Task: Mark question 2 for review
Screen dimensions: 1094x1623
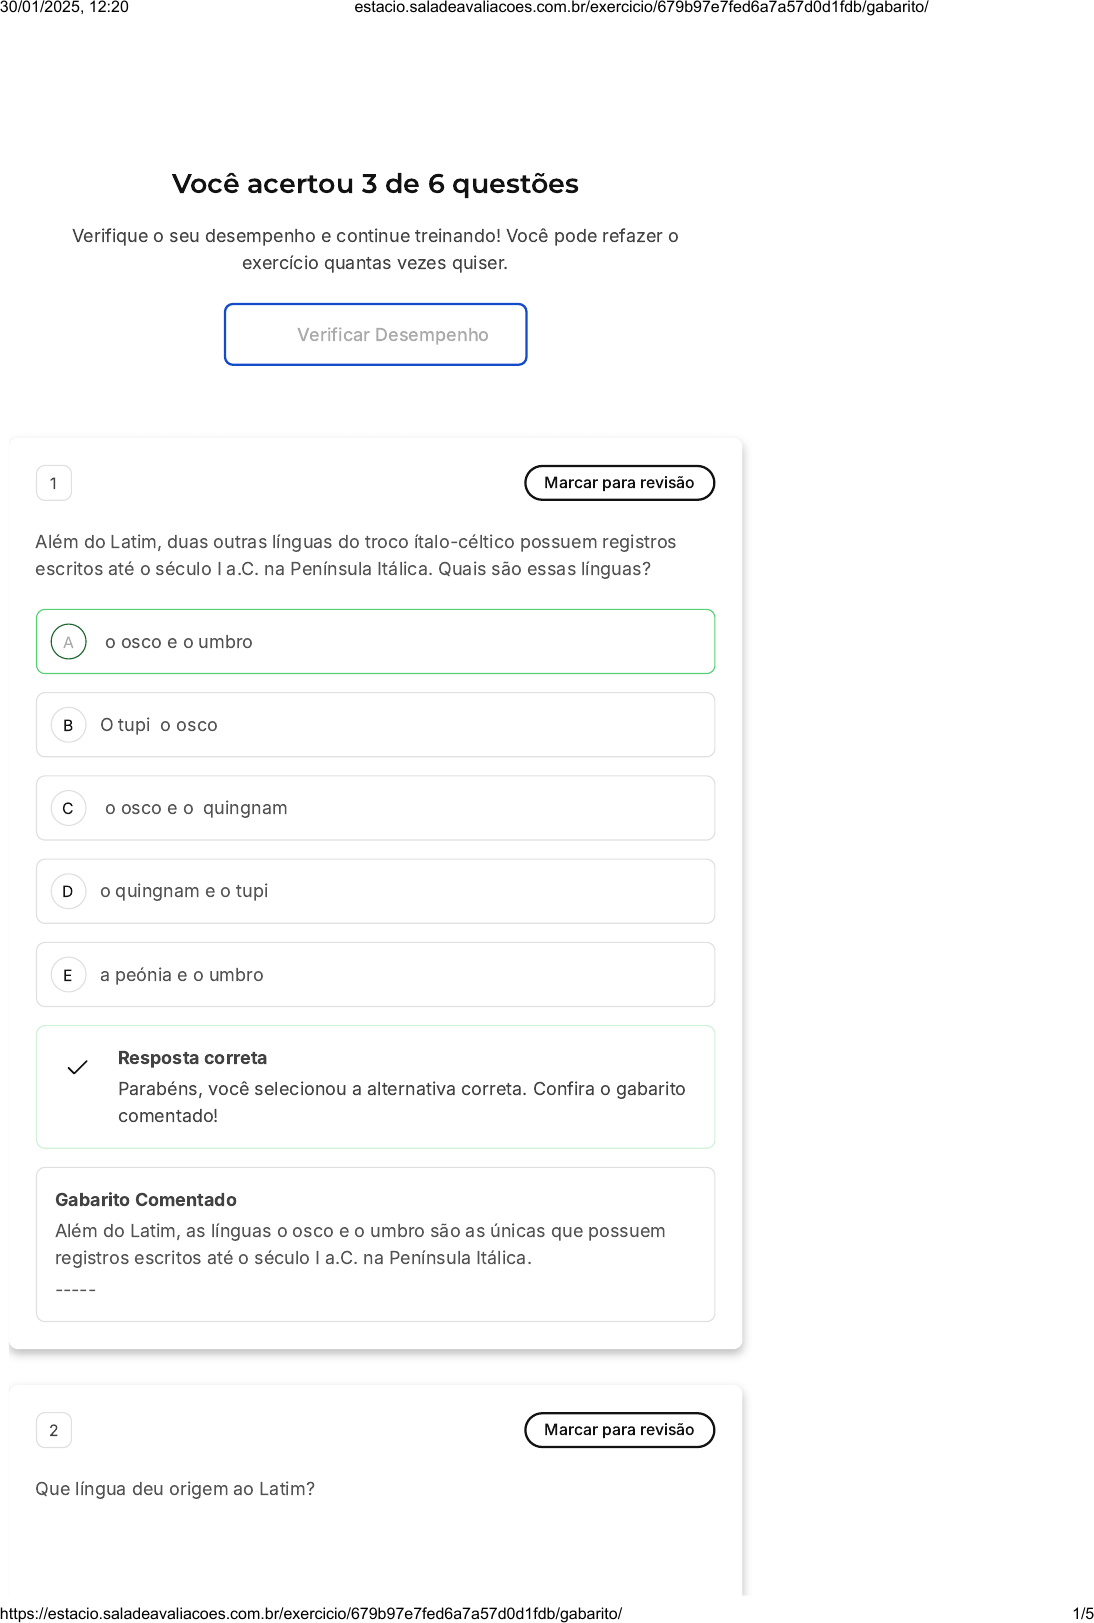Action: click(619, 1430)
